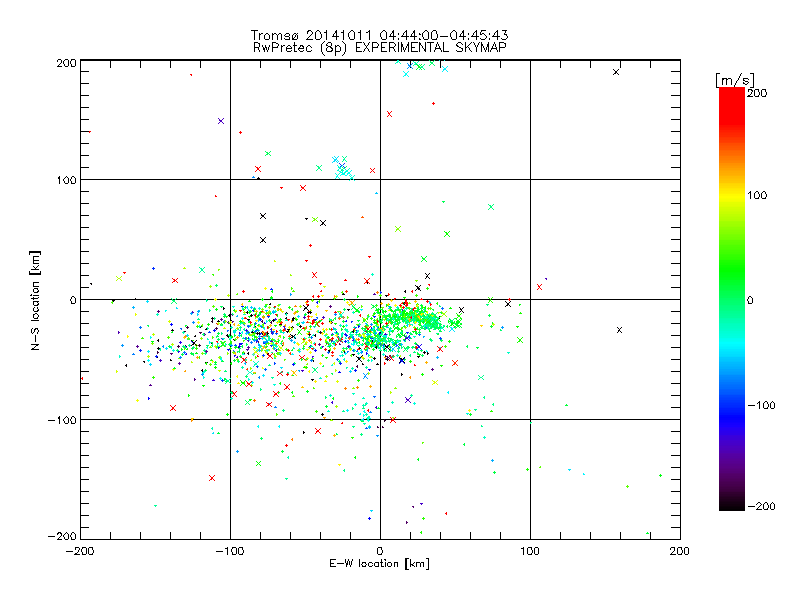Click the green middle of the colorbar
800x600 pixels.
731,299
